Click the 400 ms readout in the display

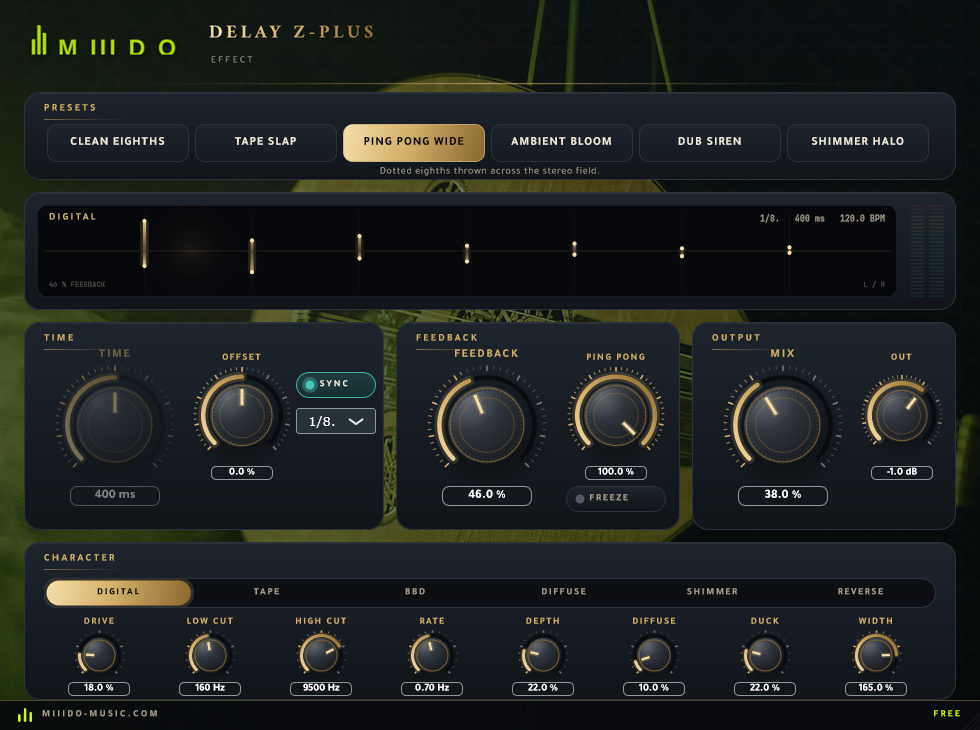(x=809, y=219)
